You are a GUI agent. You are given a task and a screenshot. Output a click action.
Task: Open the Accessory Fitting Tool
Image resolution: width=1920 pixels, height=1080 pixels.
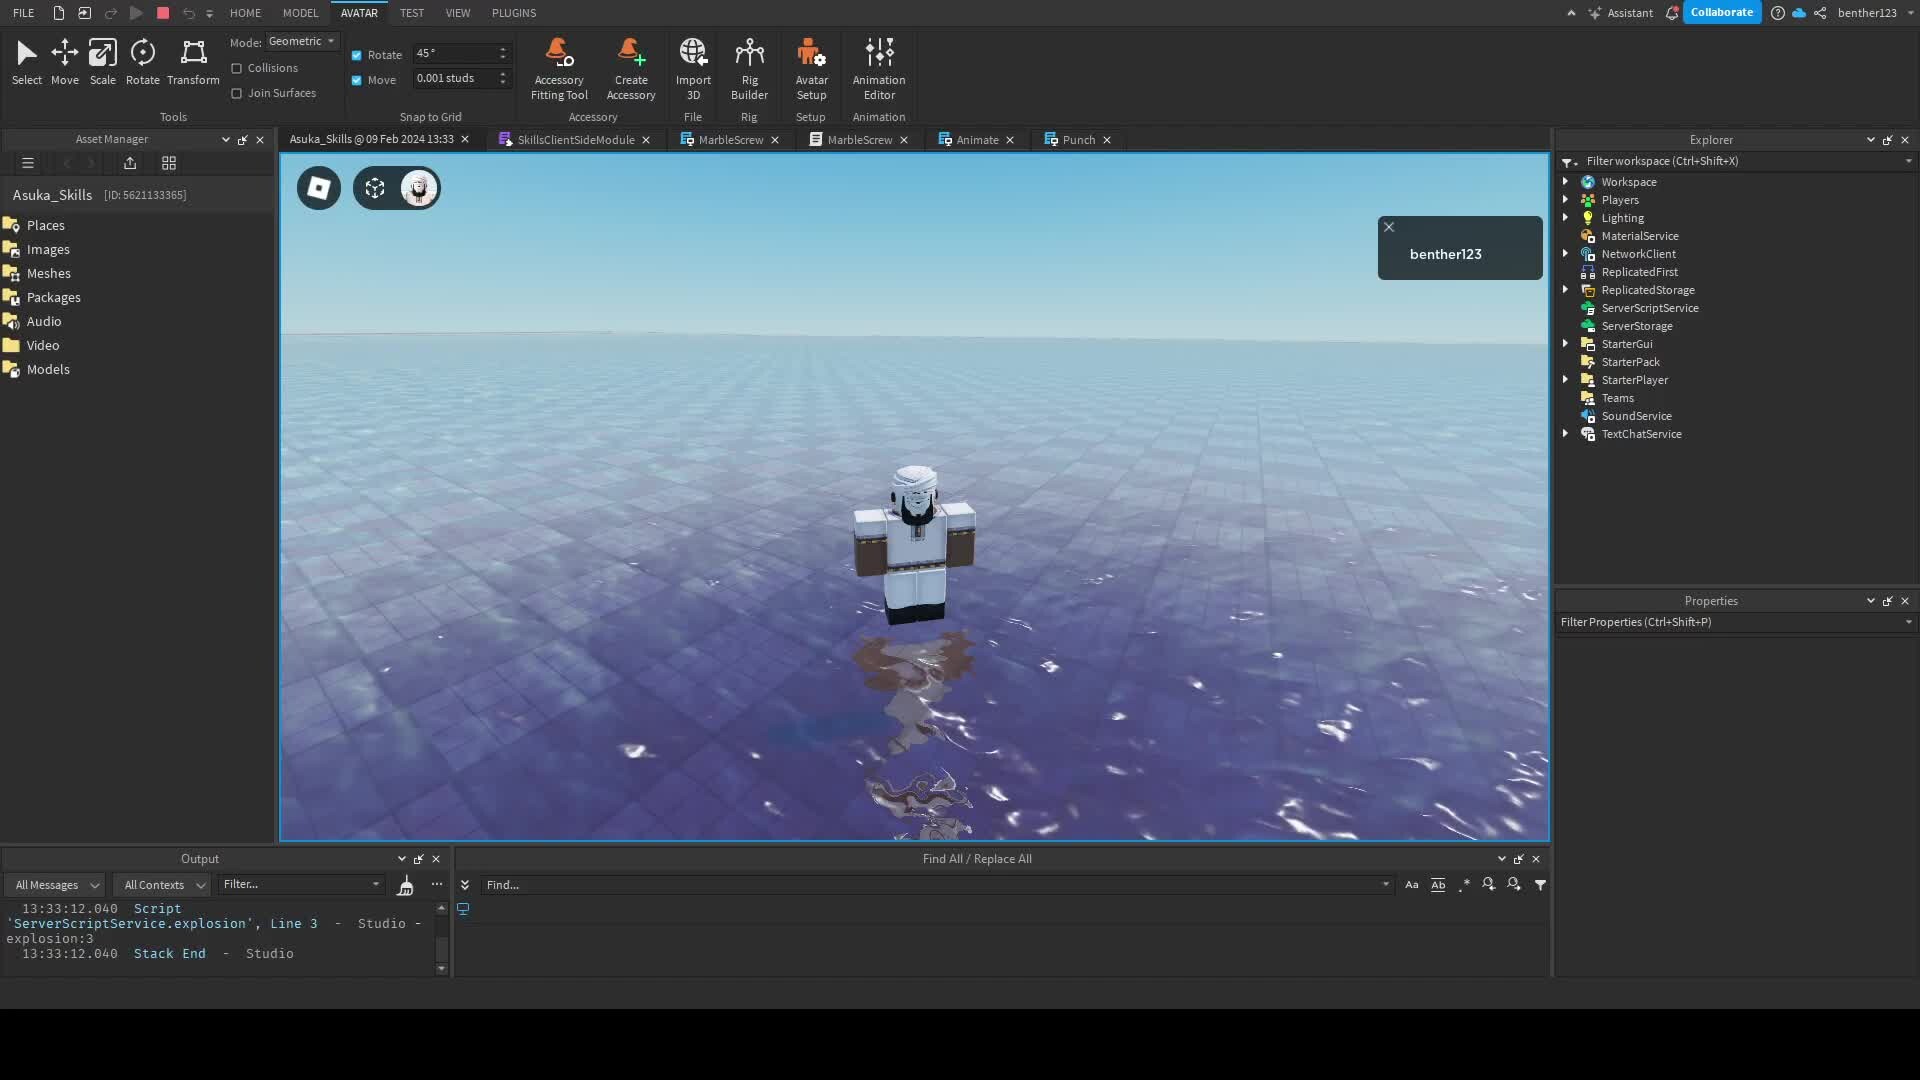559,65
